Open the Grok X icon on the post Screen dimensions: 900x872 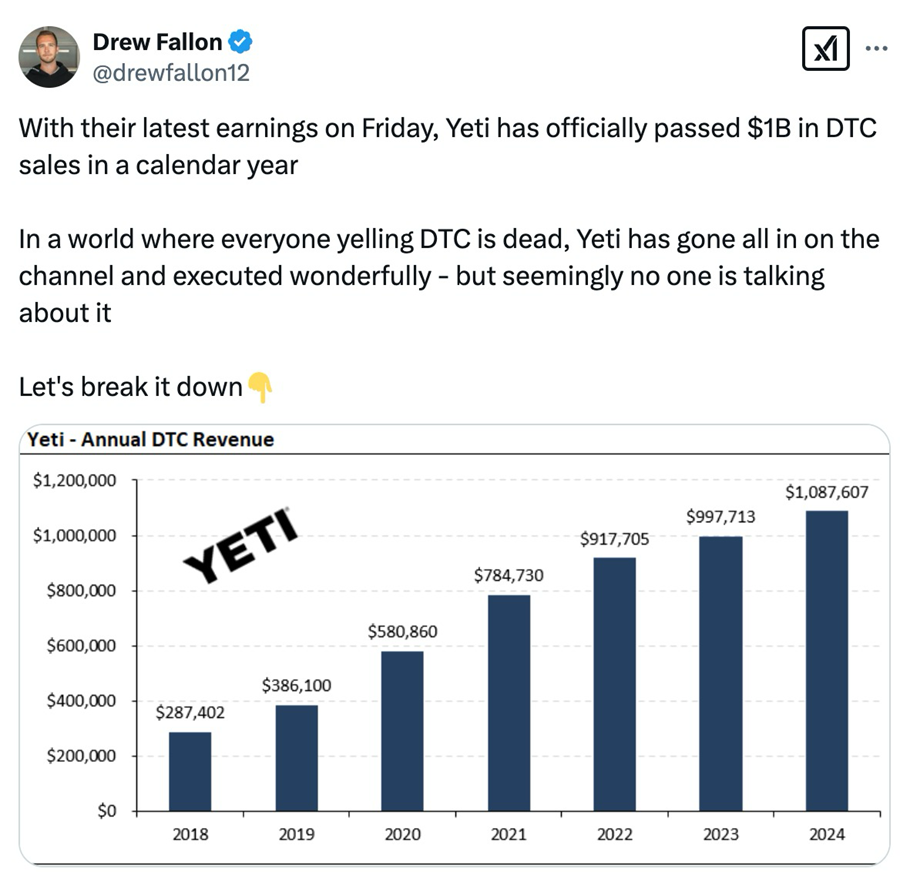(826, 48)
